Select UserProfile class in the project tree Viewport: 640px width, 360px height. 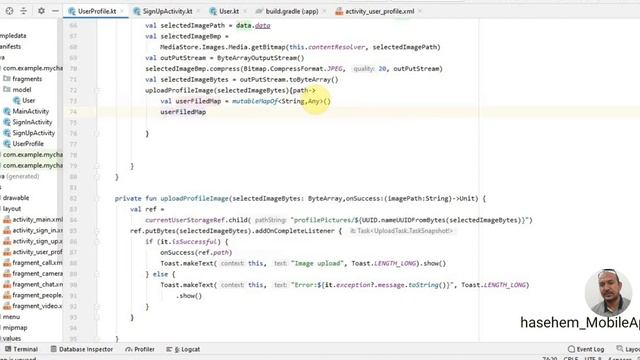[28, 144]
